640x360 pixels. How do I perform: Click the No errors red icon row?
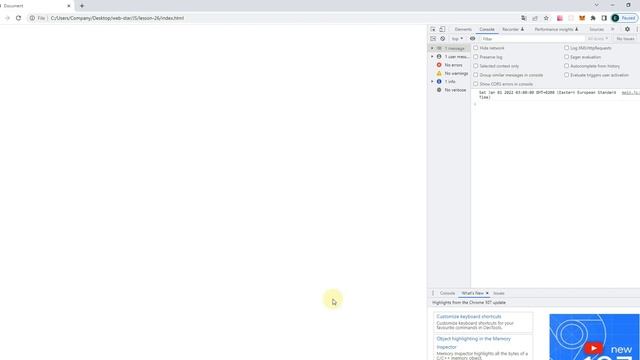[449, 65]
